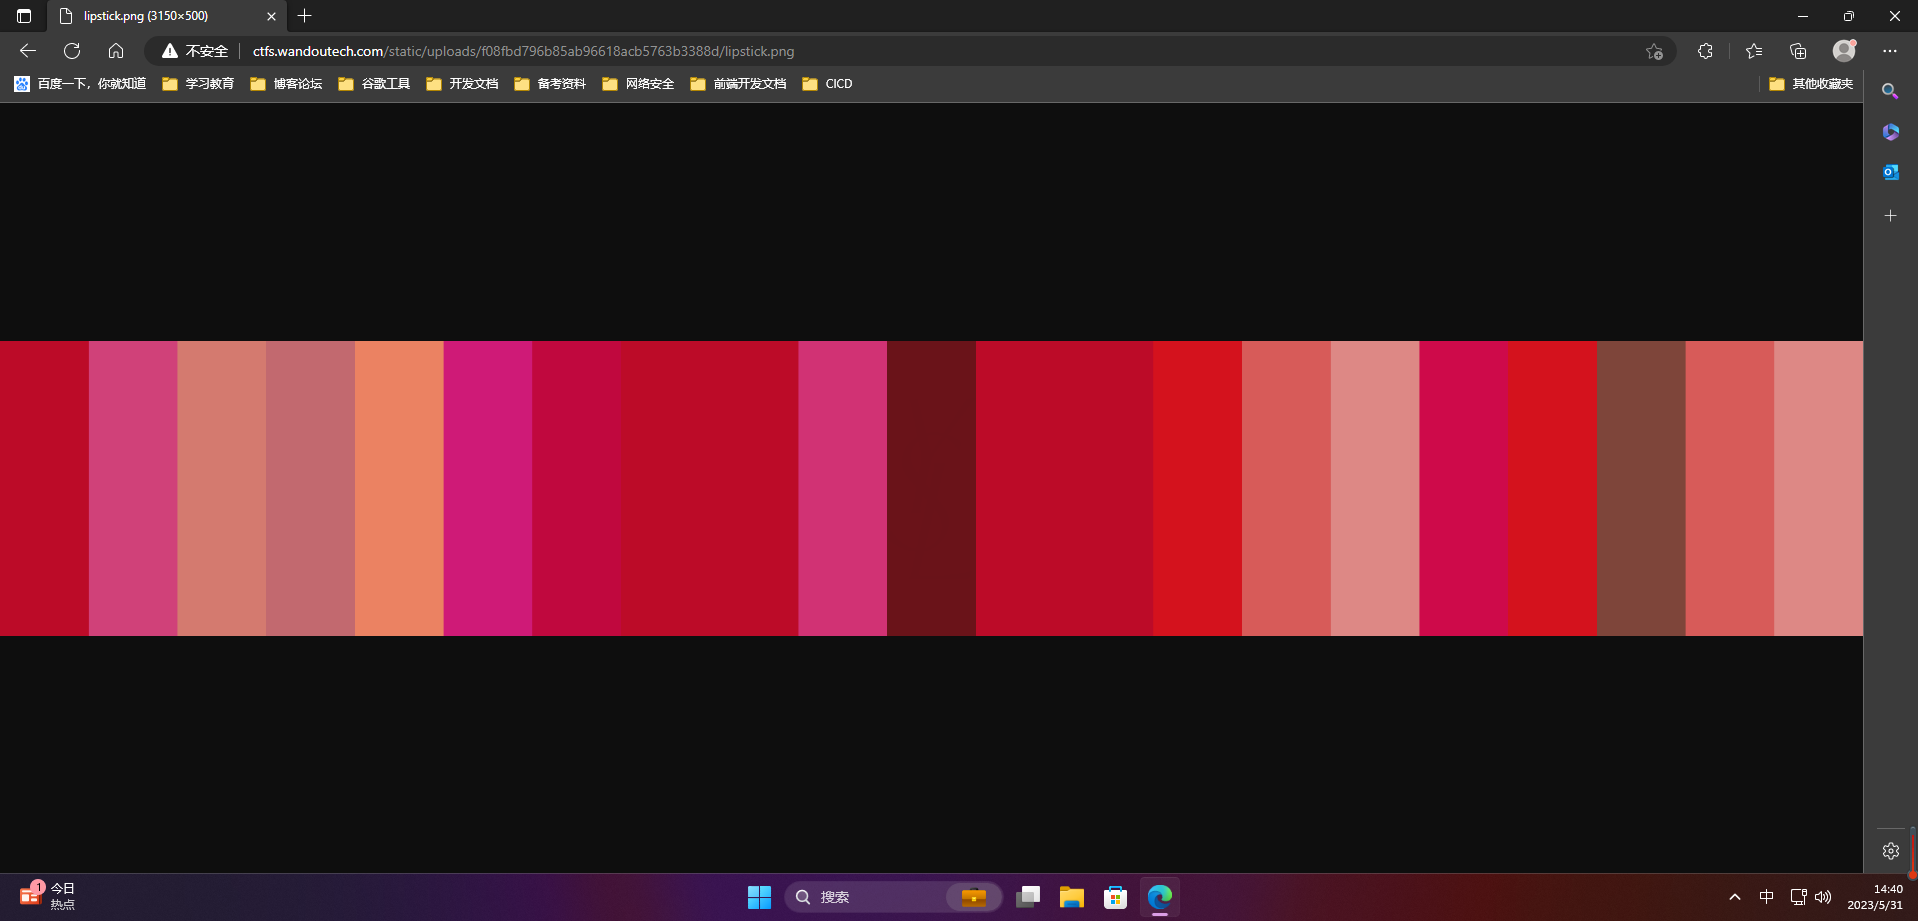Open the 百度一下，你就知道 bookmark
This screenshot has width=1918, height=921.
[80, 84]
